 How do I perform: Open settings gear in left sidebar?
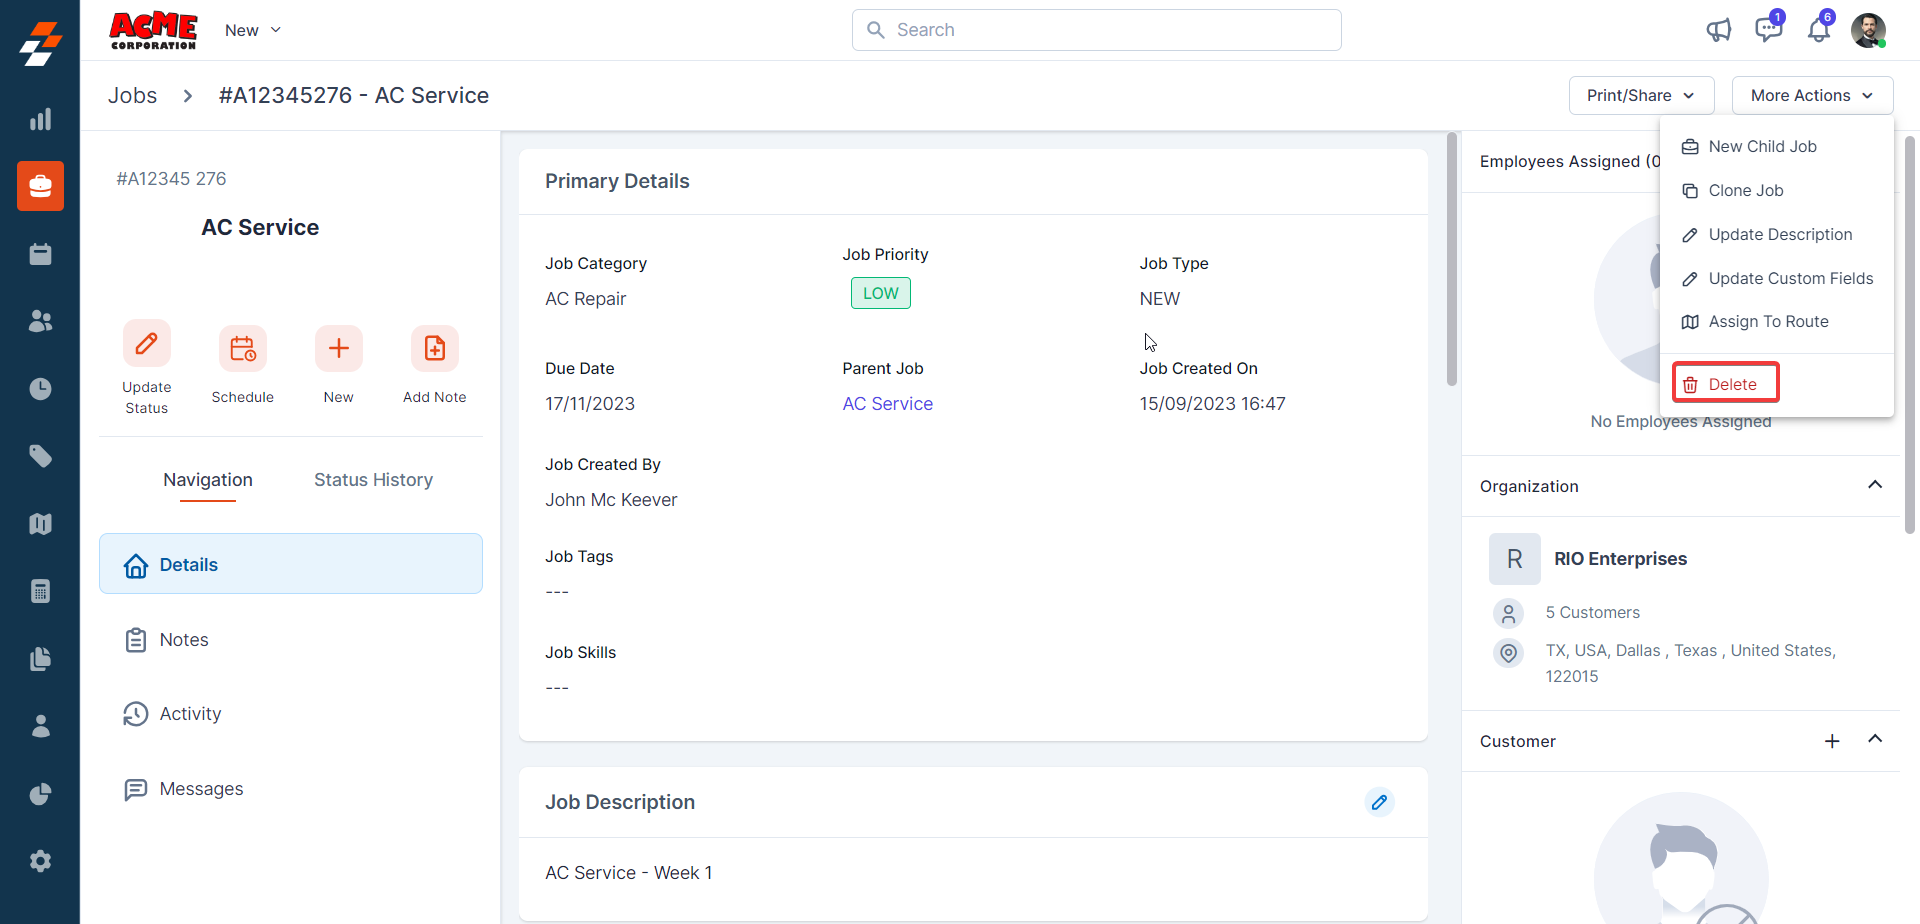click(x=40, y=861)
